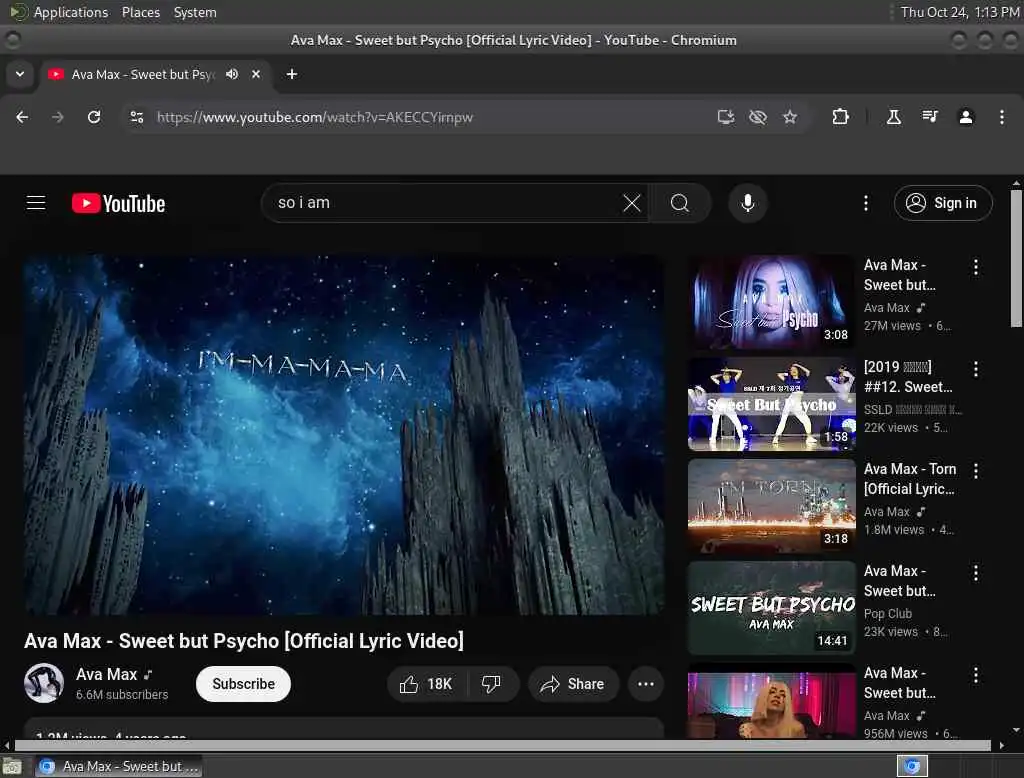Install app icon in address bar
Screen dimensions: 1024x778
click(x=726, y=117)
